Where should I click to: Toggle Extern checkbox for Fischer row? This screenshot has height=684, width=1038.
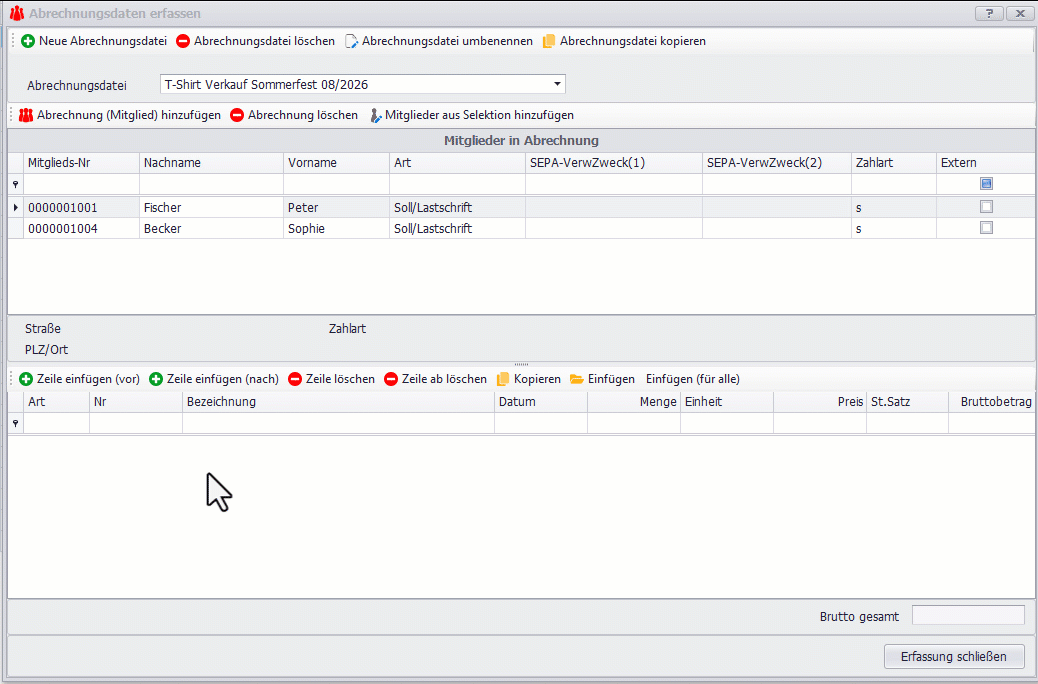986,207
